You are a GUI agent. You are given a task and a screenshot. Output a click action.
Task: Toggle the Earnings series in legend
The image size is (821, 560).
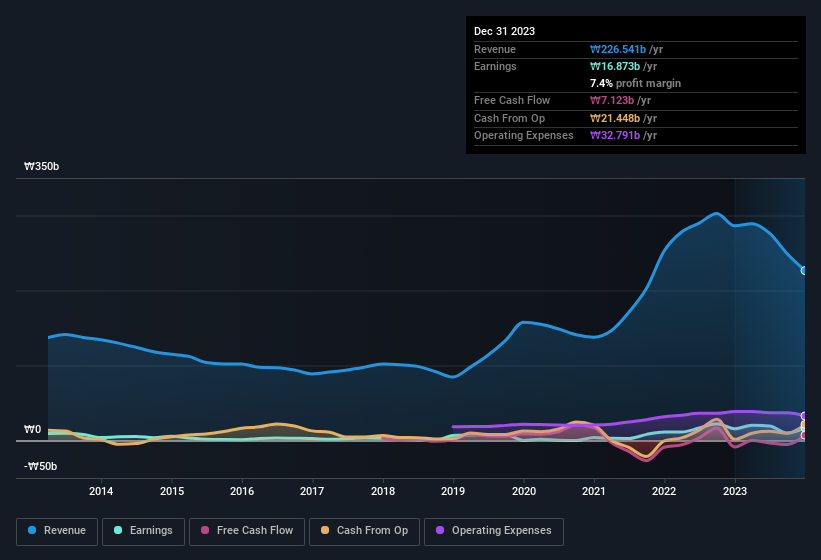(x=143, y=530)
